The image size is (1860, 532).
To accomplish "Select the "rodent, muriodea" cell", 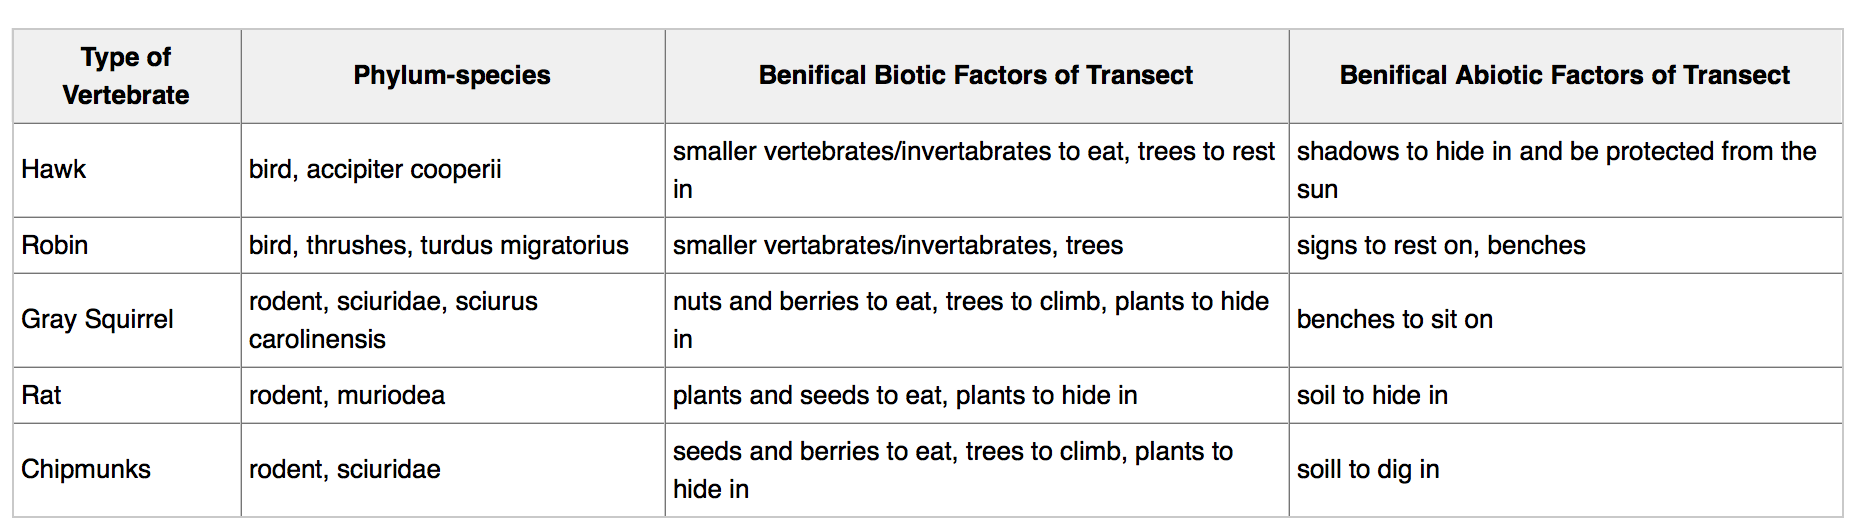I will (347, 395).
